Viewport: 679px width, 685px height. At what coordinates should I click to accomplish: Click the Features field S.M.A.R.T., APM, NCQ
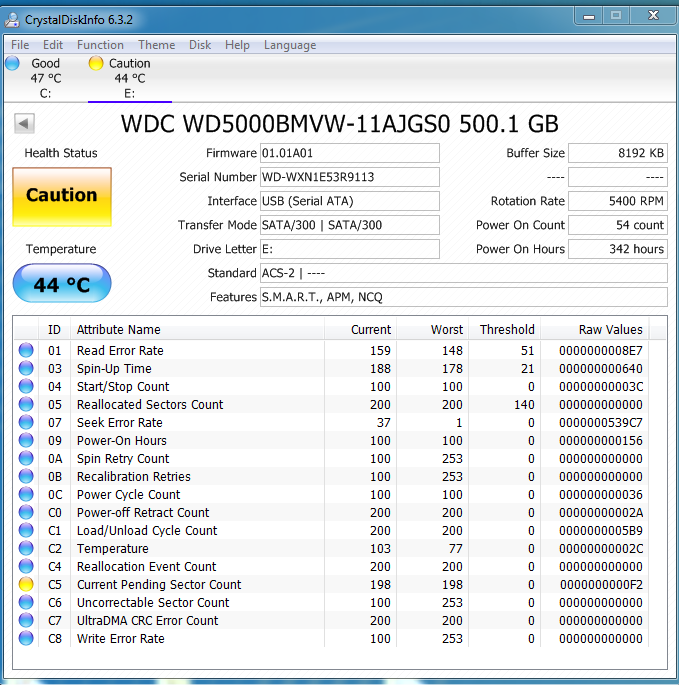click(464, 297)
